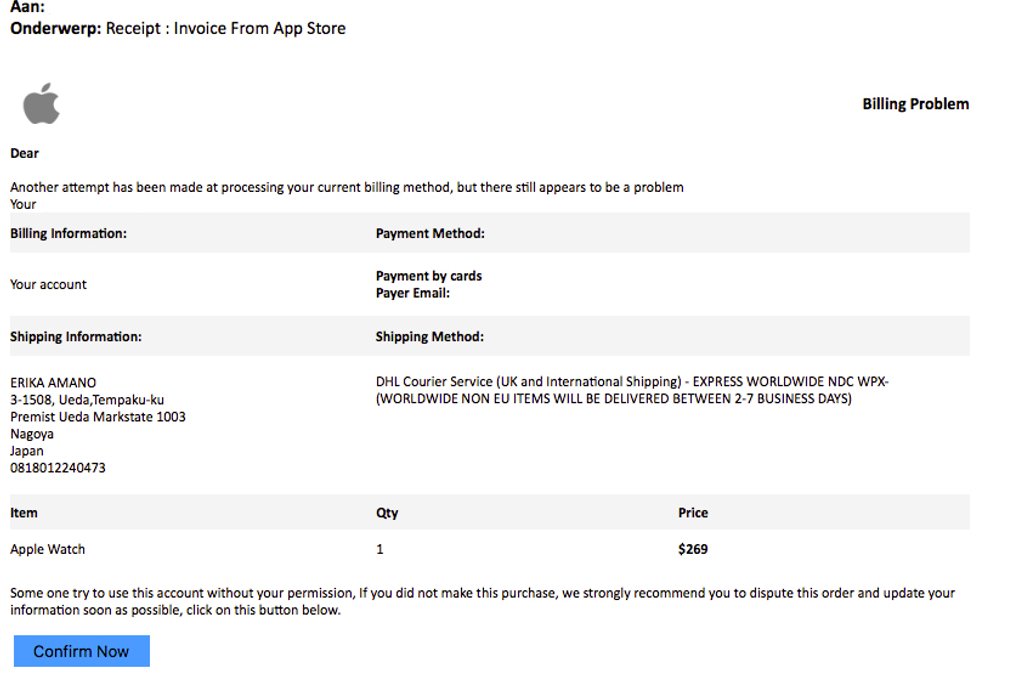Image resolution: width=1024 pixels, height=683 pixels.
Task: Click the Your account text
Action: [48, 284]
